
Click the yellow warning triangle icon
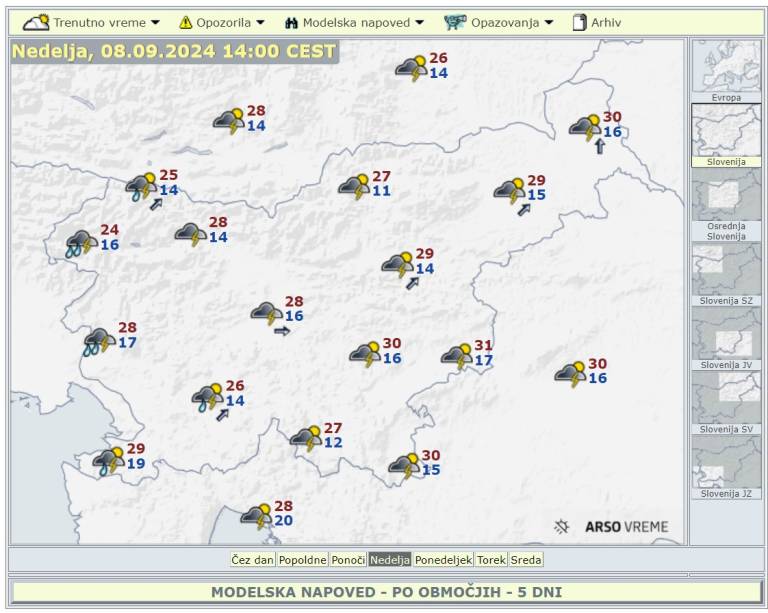click(185, 22)
